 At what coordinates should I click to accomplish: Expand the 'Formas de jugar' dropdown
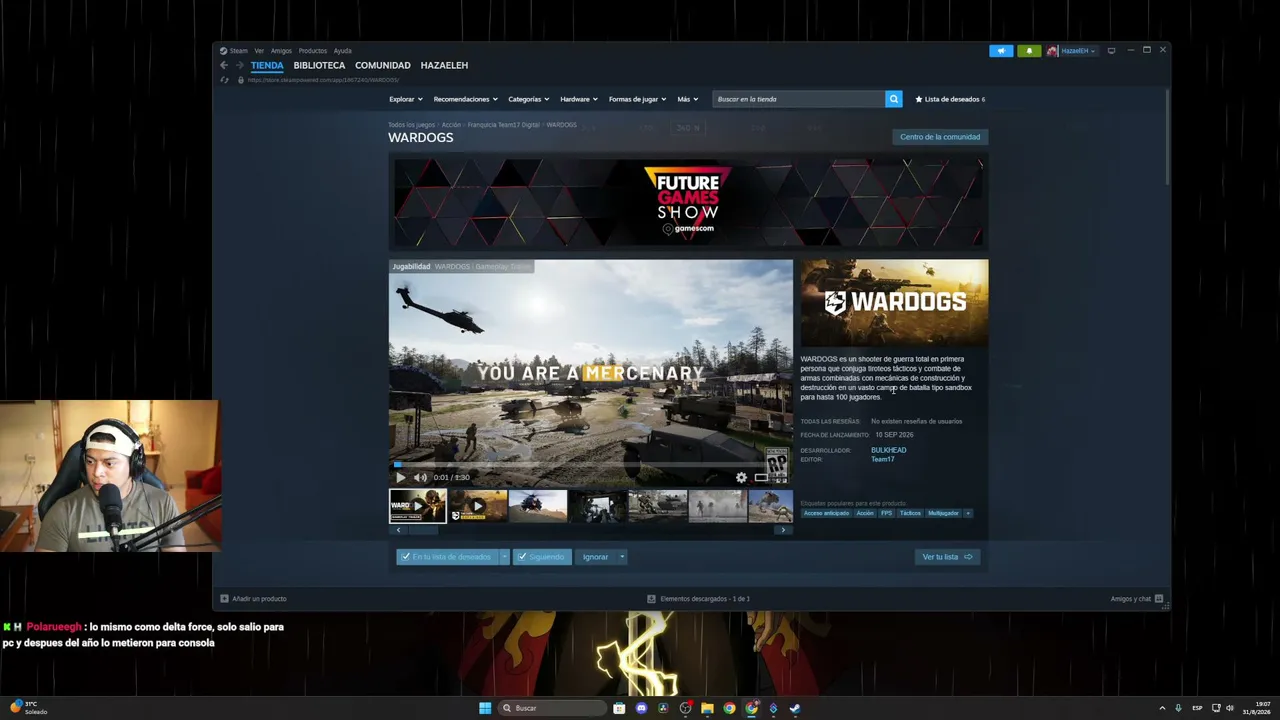tap(638, 99)
